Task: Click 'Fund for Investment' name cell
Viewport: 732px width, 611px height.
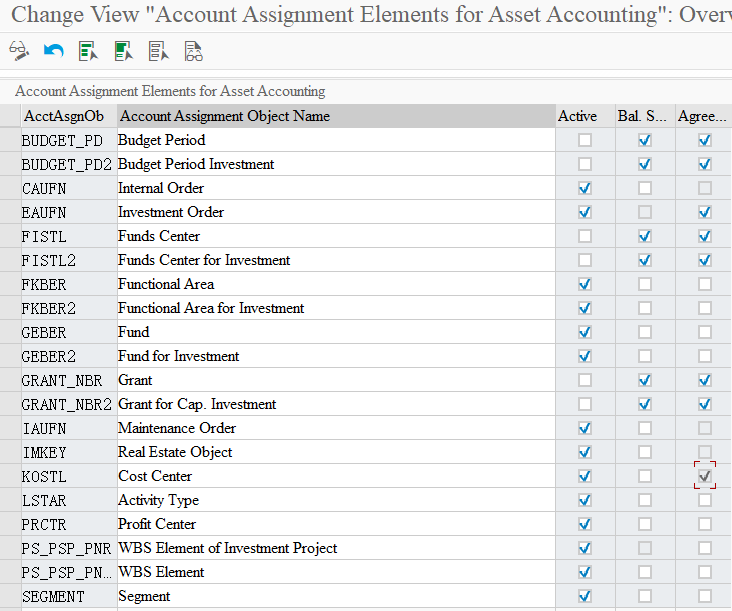Action: pyautogui.click(x=336, y=356)
